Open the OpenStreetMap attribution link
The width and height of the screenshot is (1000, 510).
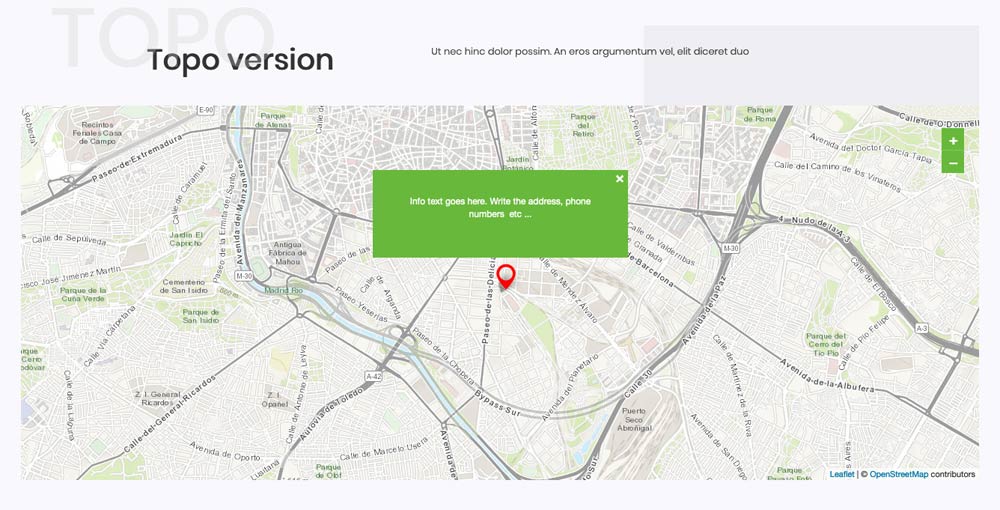898,474
